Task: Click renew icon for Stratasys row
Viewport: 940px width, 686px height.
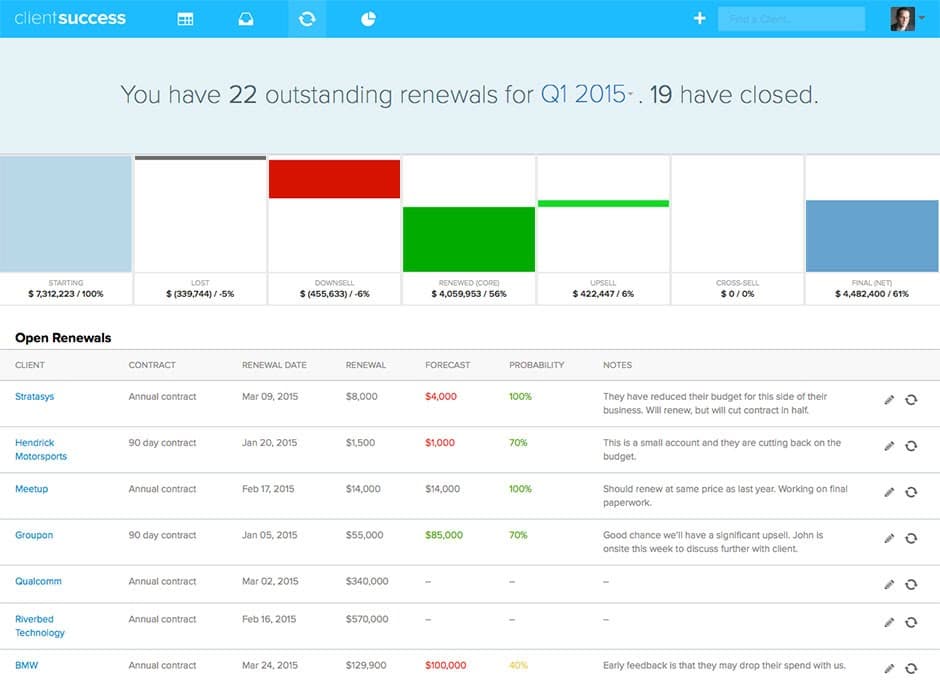Action: pyautogui.click(x=911, y=400)
